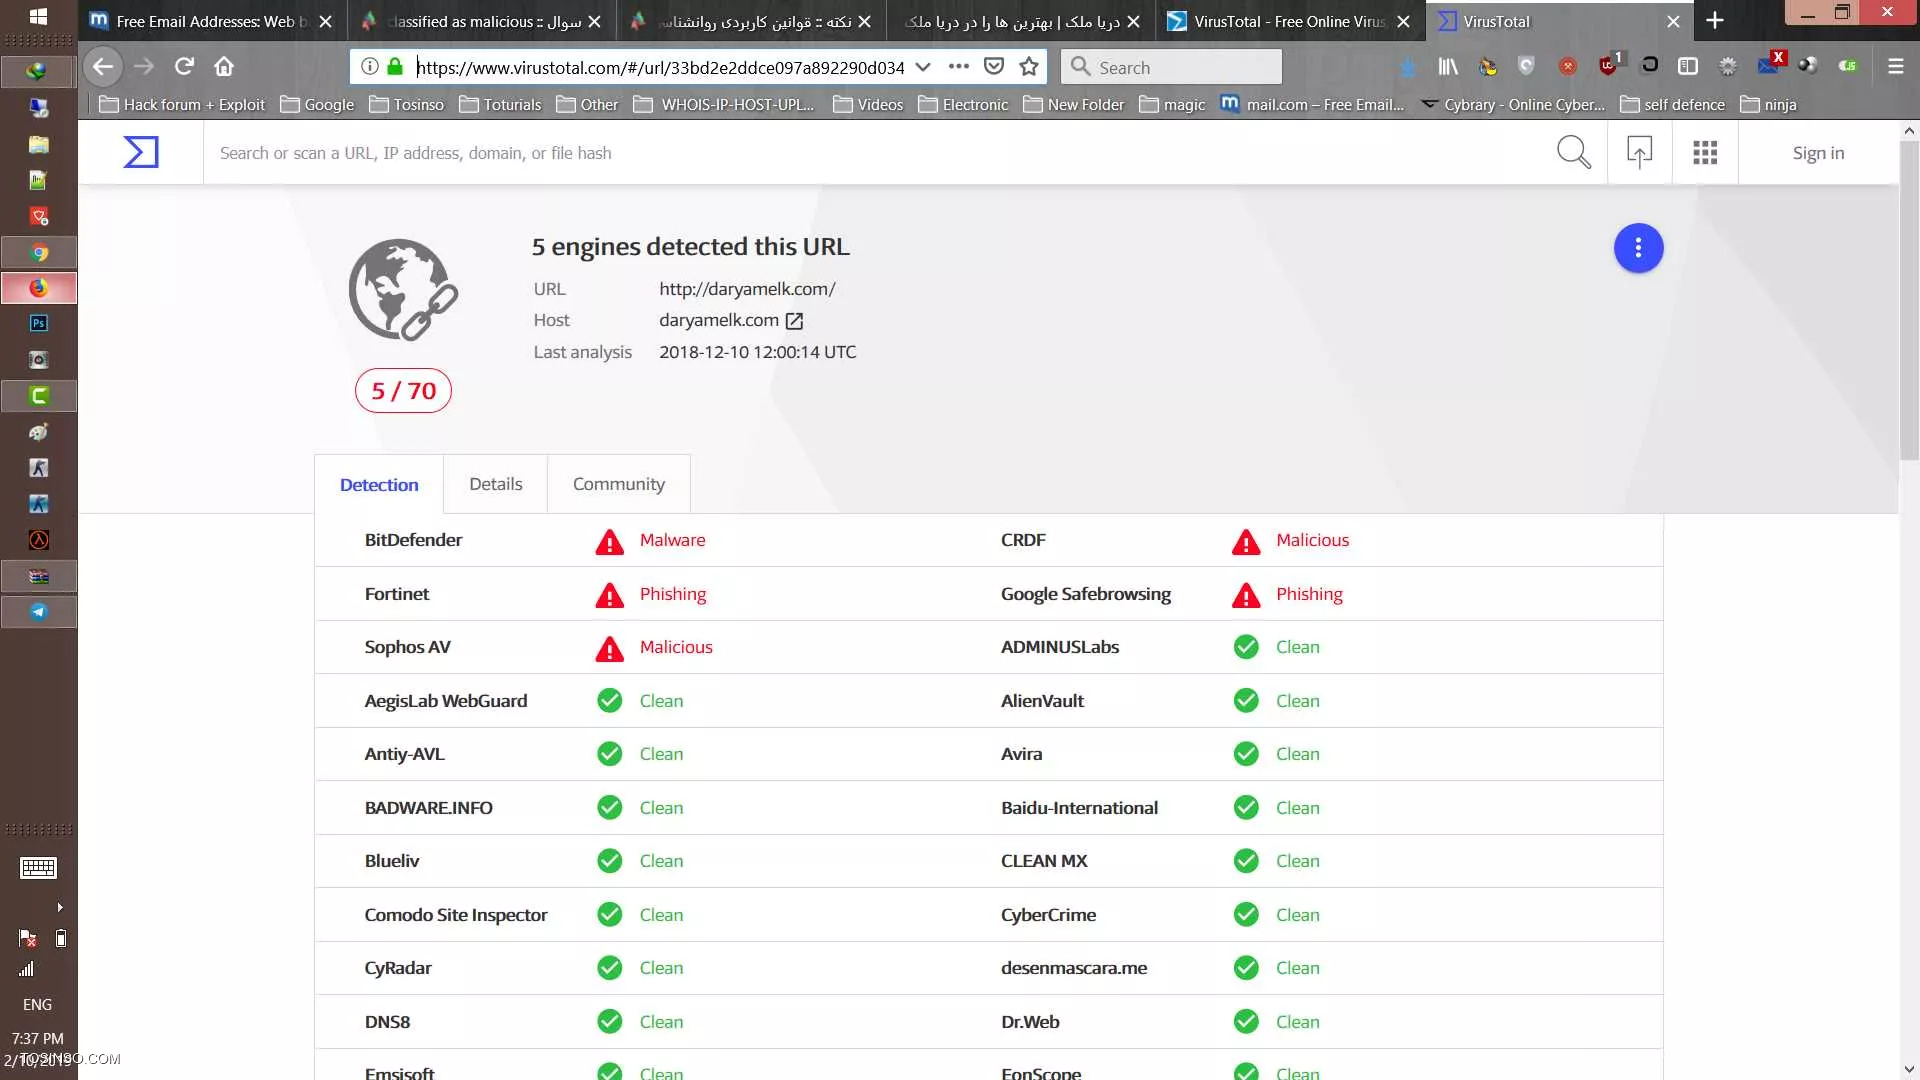1920x1080 pixels.
Task: Reload the page with the refresh icon
Action: 184,66
